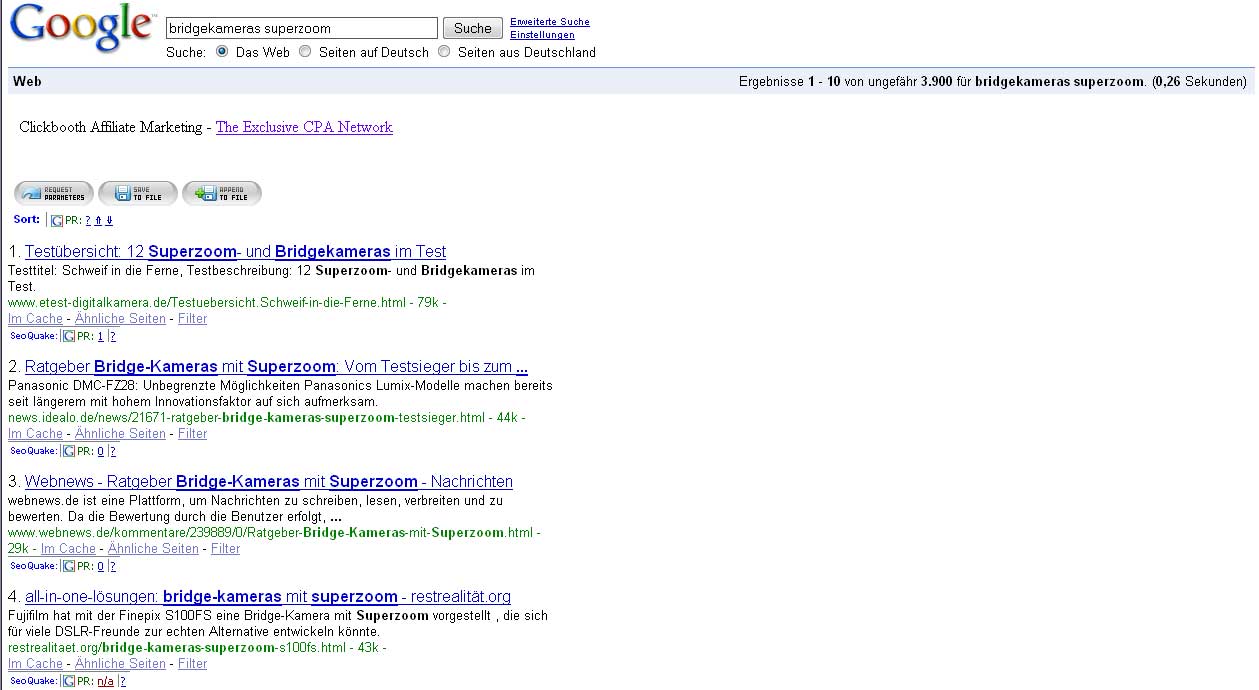Click 'Filter' under restrealitaet.org result
Screen dimensions: 1259x690
[193, 664]
